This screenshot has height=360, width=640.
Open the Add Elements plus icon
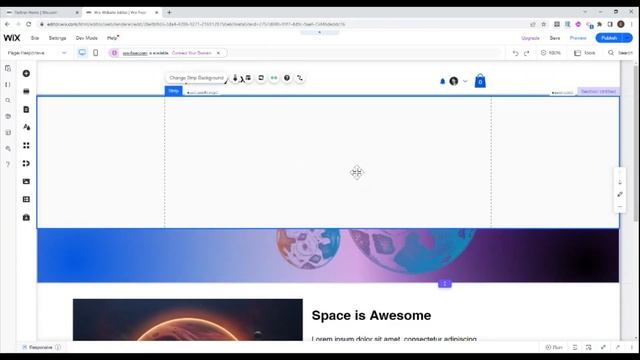click(x=26, y=73)
